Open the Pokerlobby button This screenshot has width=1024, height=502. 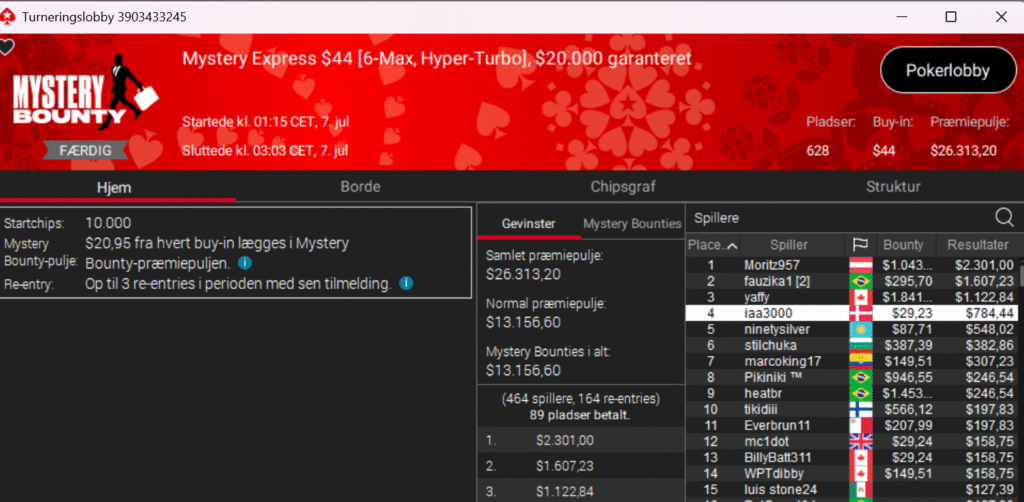click(x=947, y=70)
